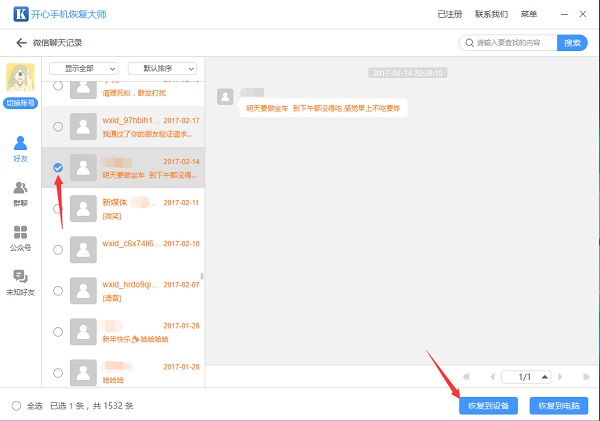Go to the previous page of messages
600x421 pixels.
click(x=492, y=377)
